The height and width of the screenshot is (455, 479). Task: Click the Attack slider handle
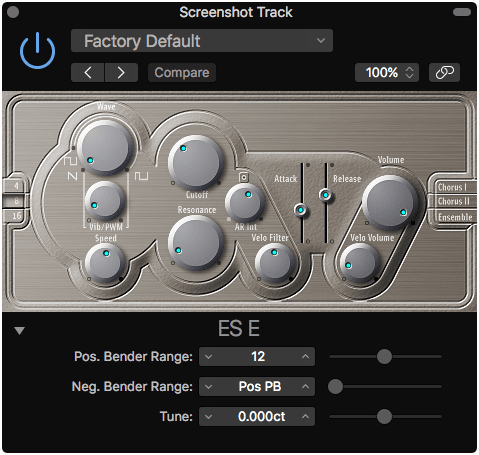coord(301,210)
